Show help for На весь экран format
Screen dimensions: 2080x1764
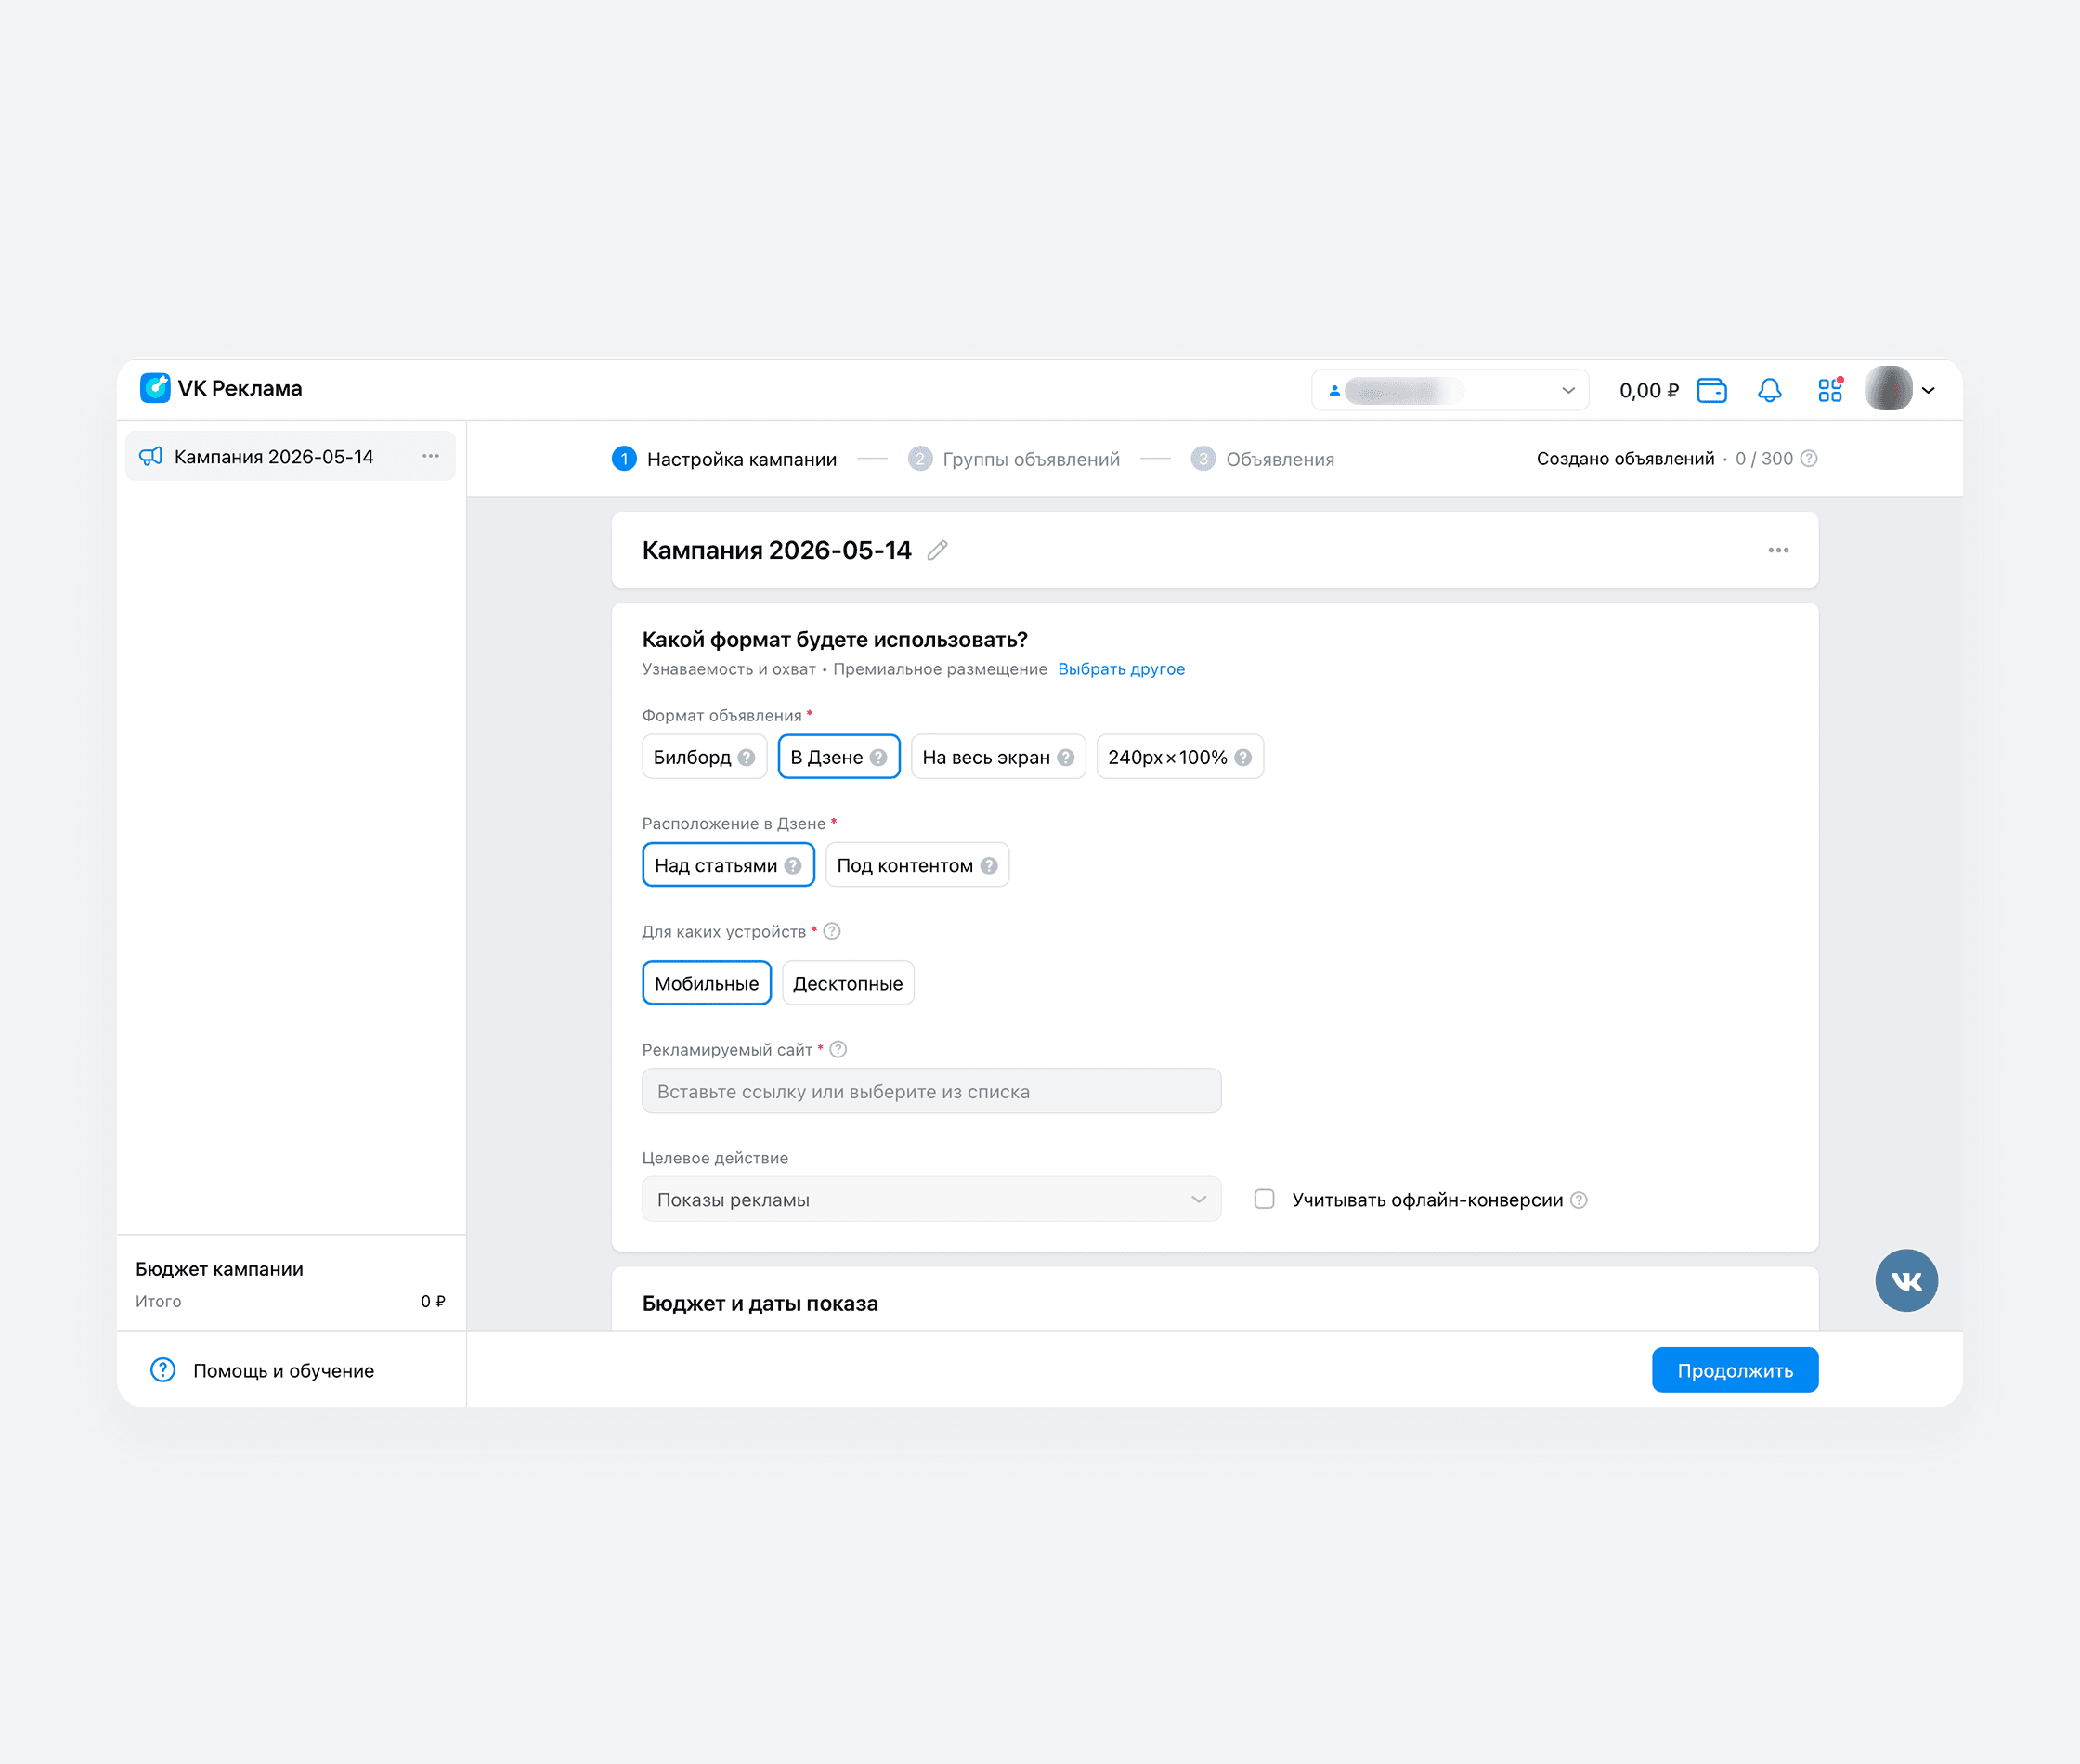pos(1065,758)
